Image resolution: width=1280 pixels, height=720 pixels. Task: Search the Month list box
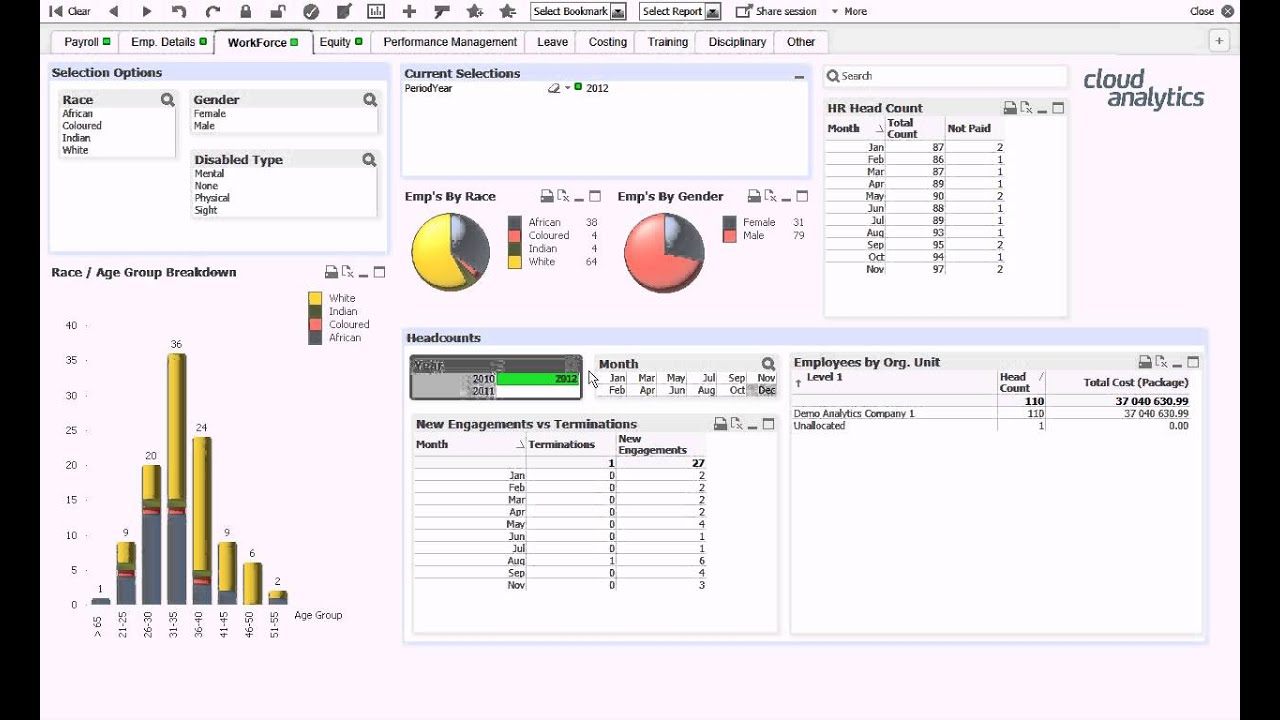[768, 364]
